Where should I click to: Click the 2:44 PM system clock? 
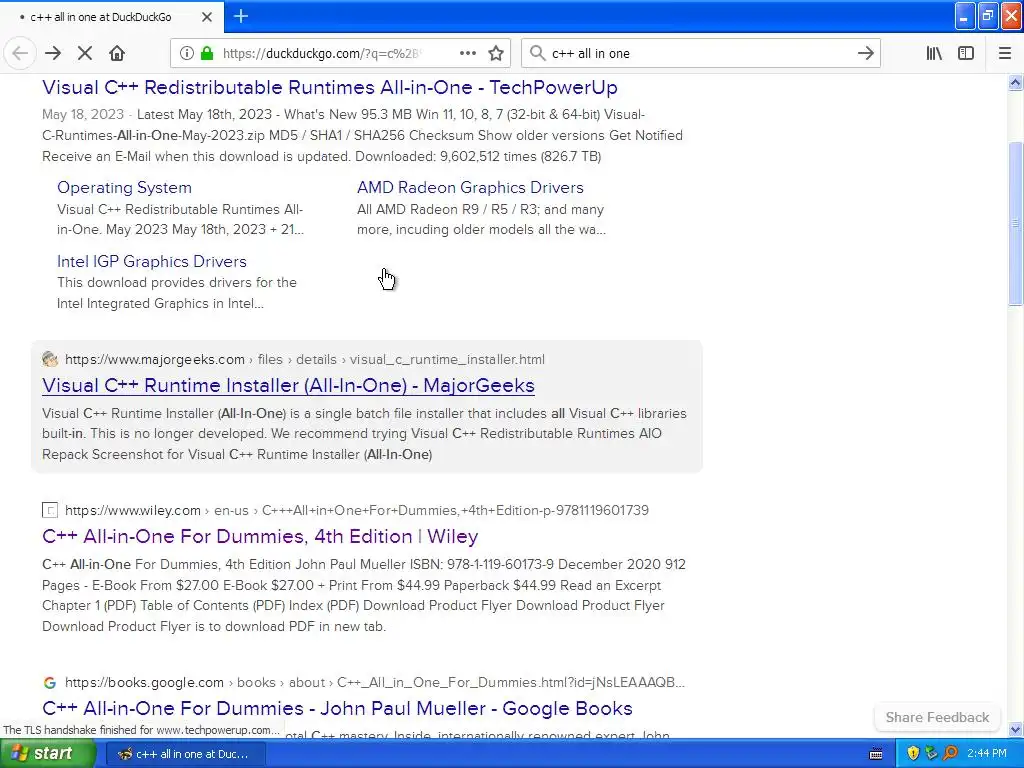pos(987,754)
